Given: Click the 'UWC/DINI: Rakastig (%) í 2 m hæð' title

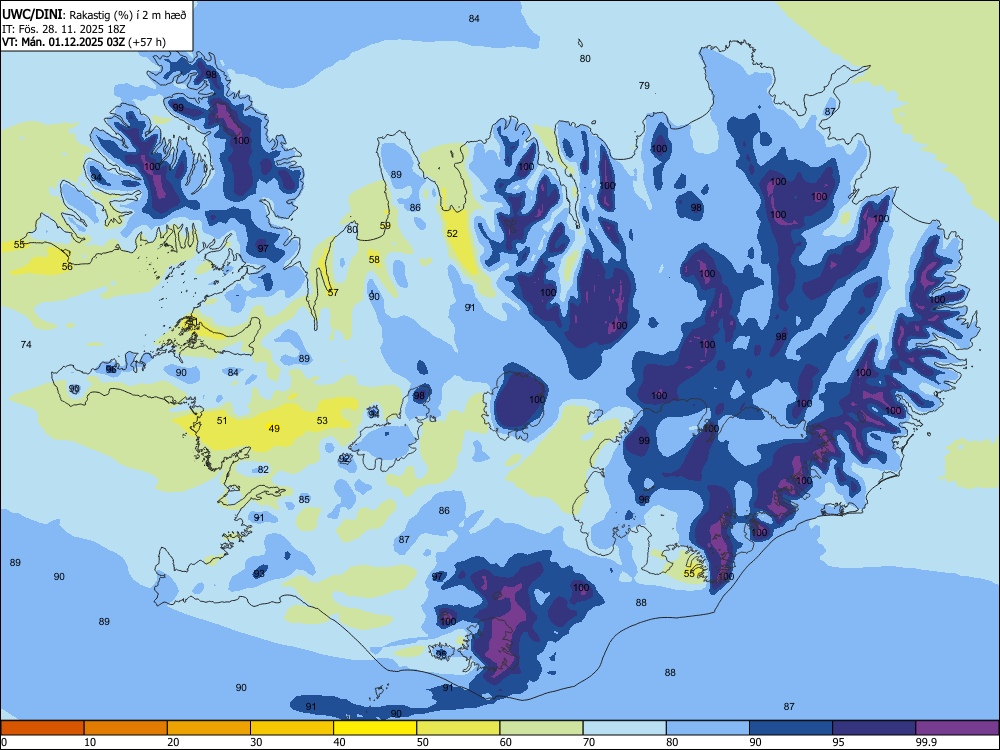Looking at the screenshot, I should [x=94, y=15].
